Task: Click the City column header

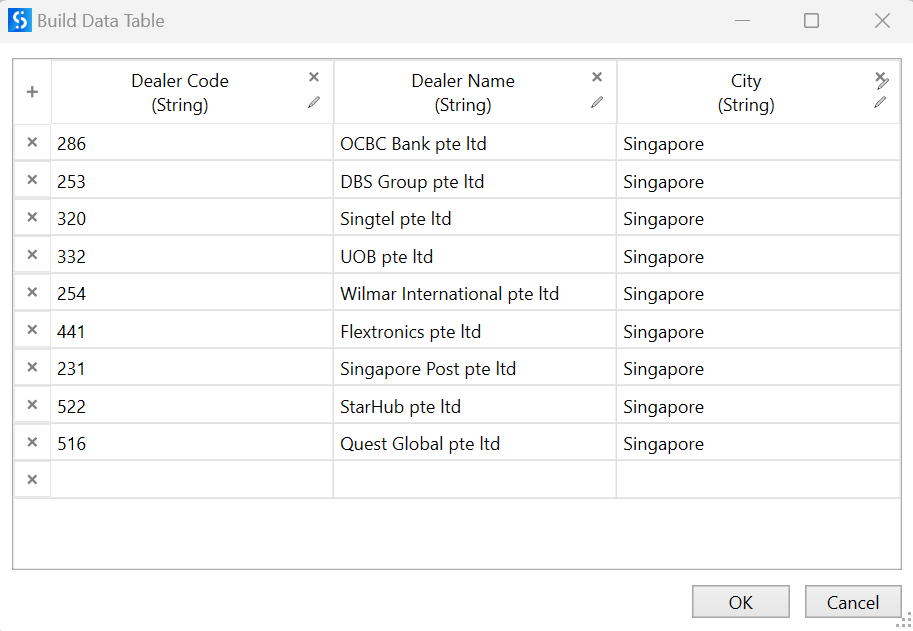Action: [x=758, y=92]
